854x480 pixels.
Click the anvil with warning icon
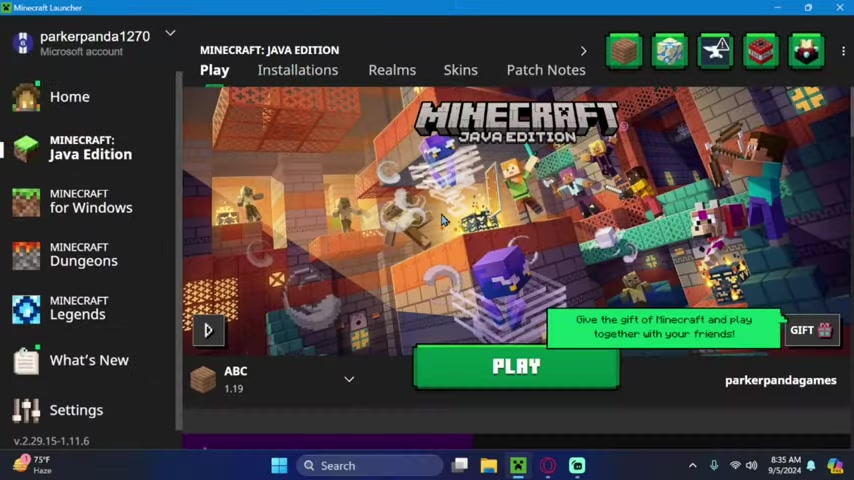pyautogui.click(x=715, y=51)
